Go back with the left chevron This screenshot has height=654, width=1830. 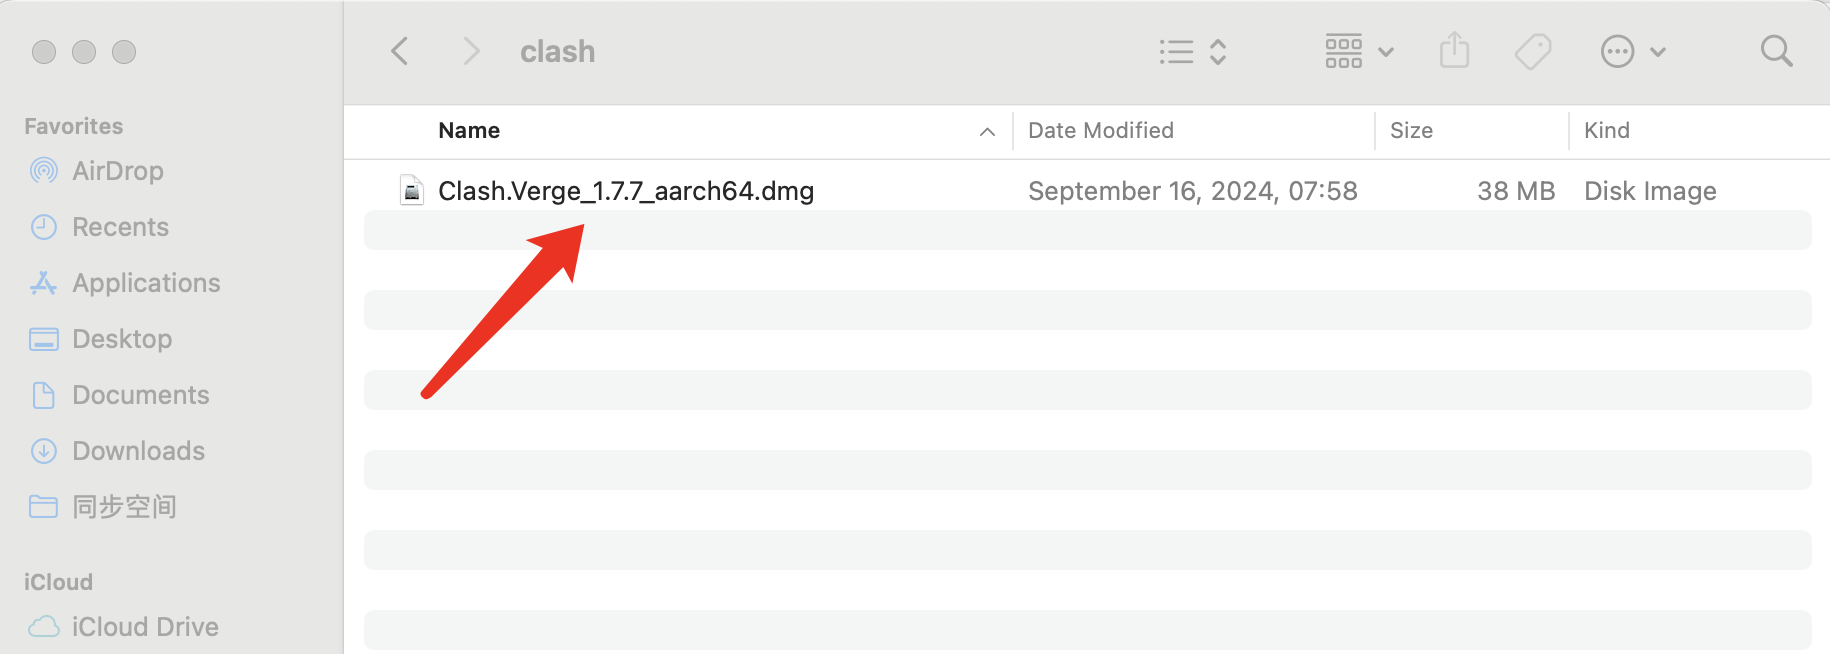pos(400,51)
